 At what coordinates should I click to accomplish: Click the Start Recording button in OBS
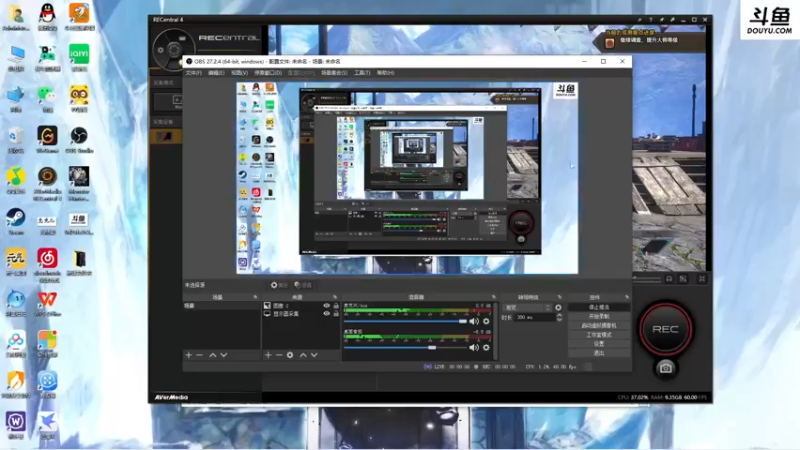(x=599, y=316)
